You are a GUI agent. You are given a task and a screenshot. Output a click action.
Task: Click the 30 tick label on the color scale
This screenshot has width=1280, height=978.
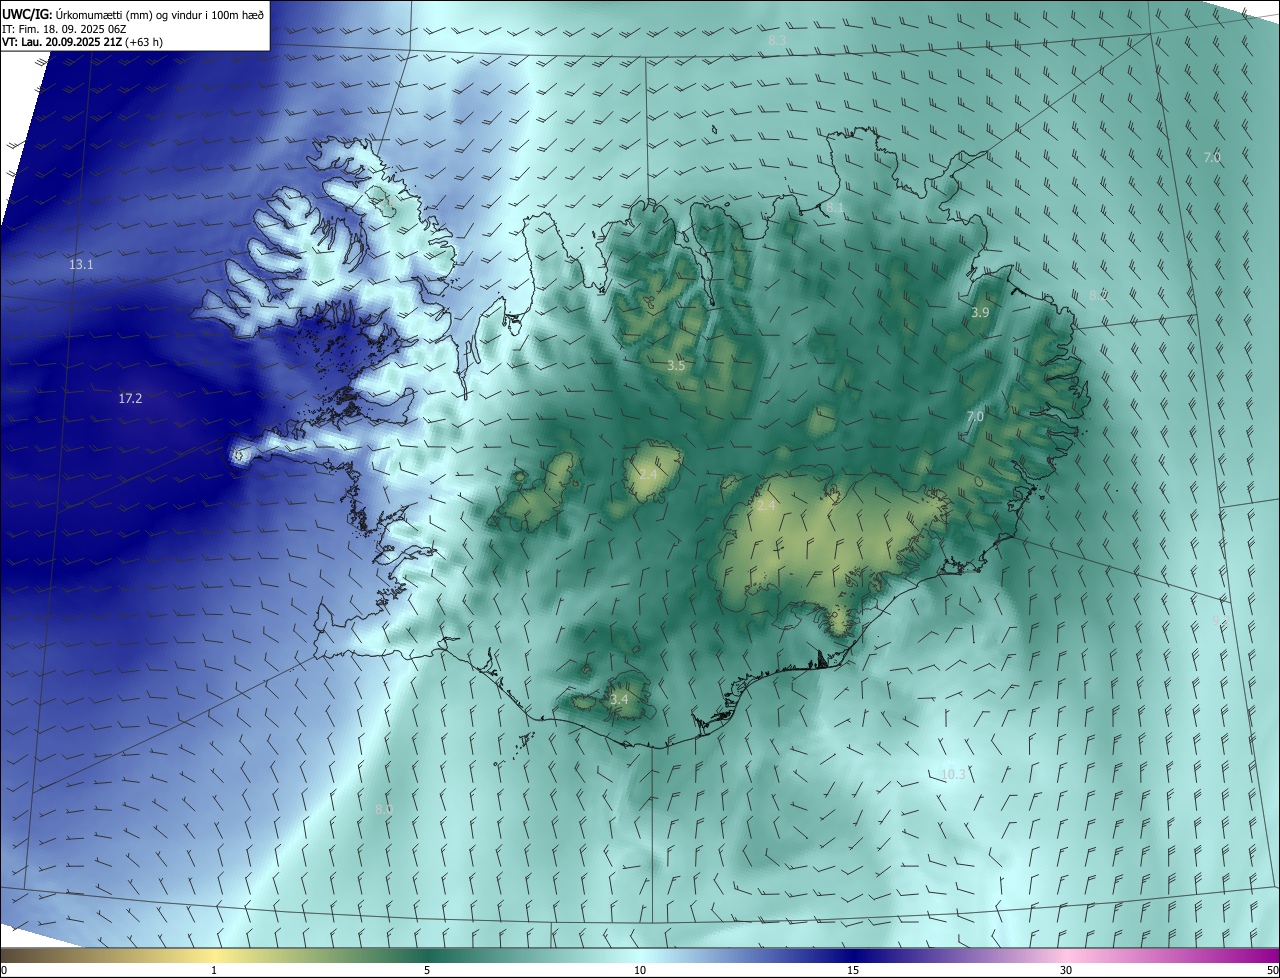tap(1066, 970)
